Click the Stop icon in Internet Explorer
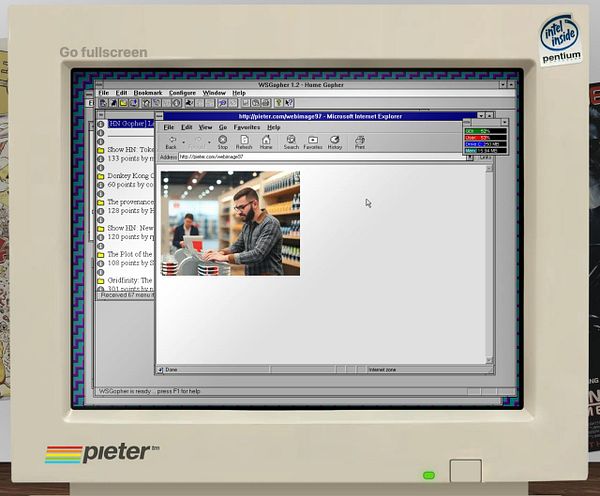 point(222,142)
